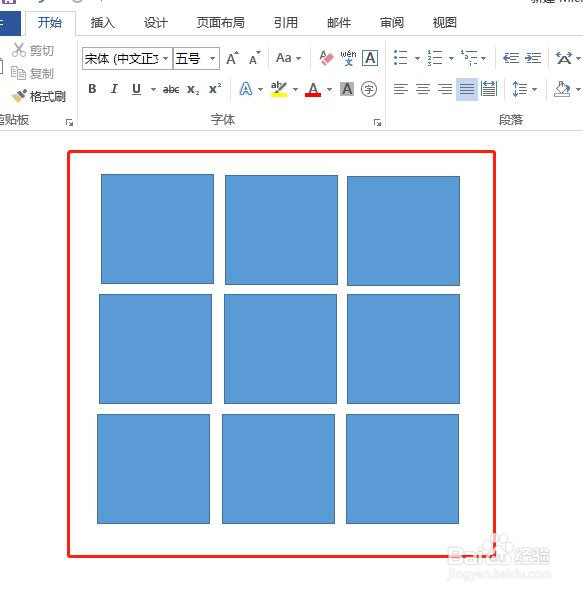The height and width of the screenshot is (595, 583).
Task: Expand font color dropdown arrow
Action: pos(329,90)
